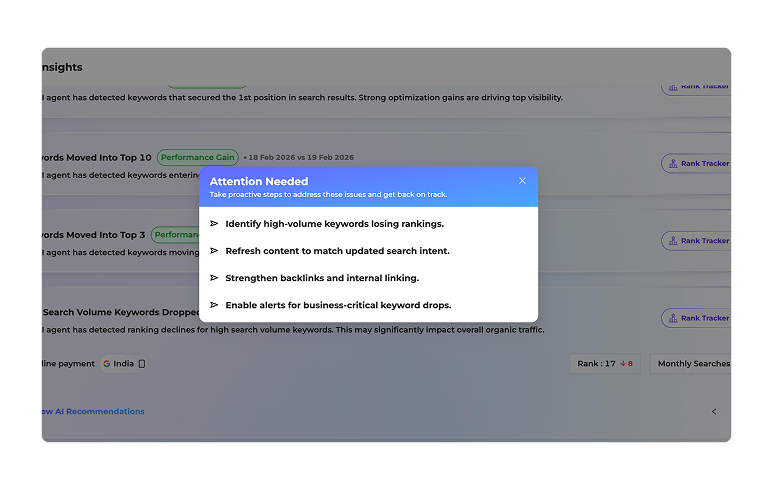Click the Google icon next to India
This screenshot has height=490, width=773.
(107, 364)
